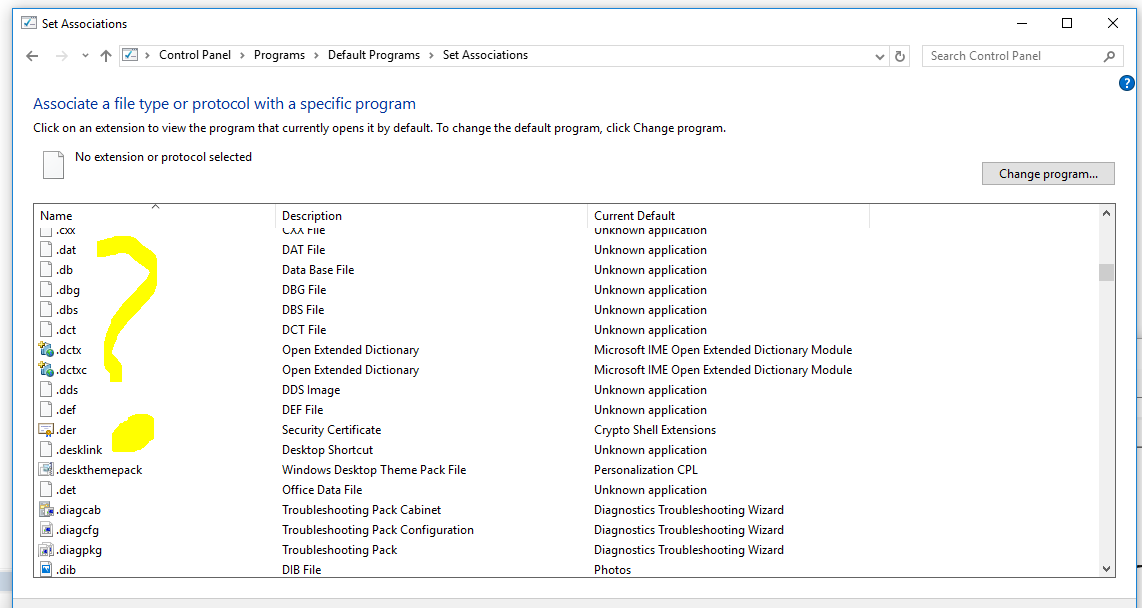Click the Desktop Shortcut description

click(328, 450)
